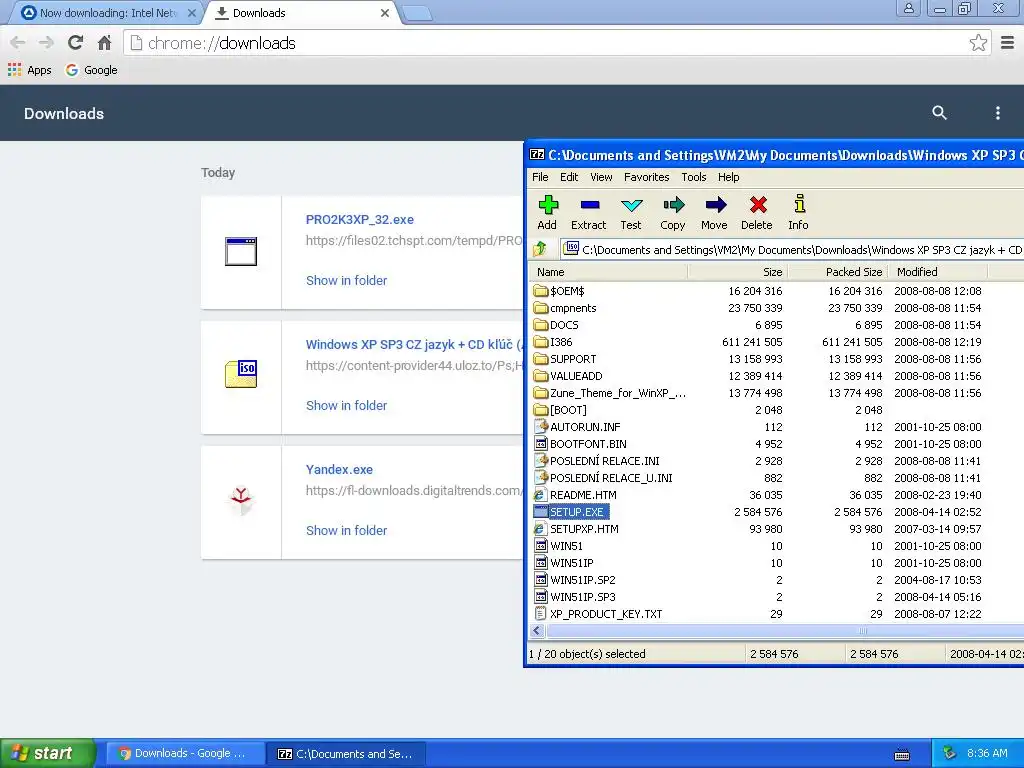The image size is (1024, 768).
Task: Show PRO2K3XP_32.exe in folder
Action: tap(346, 280)
